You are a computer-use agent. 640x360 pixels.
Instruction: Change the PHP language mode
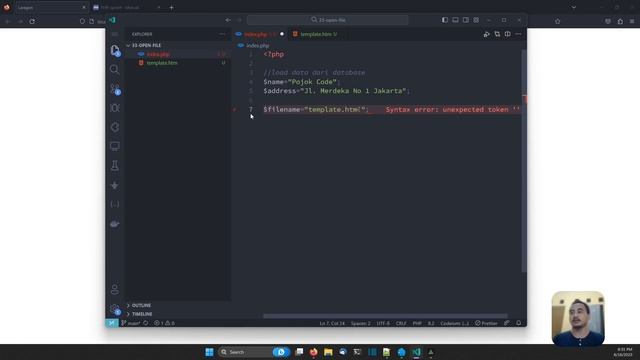pos(417,323)
